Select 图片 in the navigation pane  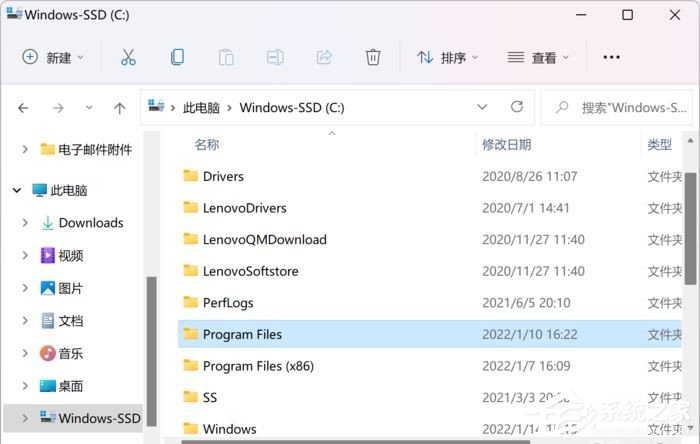[x=70, y=288]
